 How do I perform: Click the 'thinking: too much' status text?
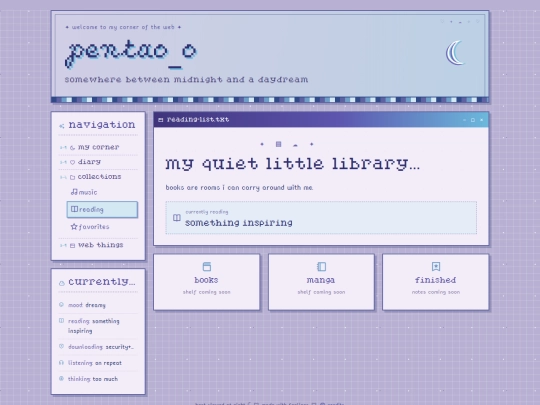click(93, 379)
